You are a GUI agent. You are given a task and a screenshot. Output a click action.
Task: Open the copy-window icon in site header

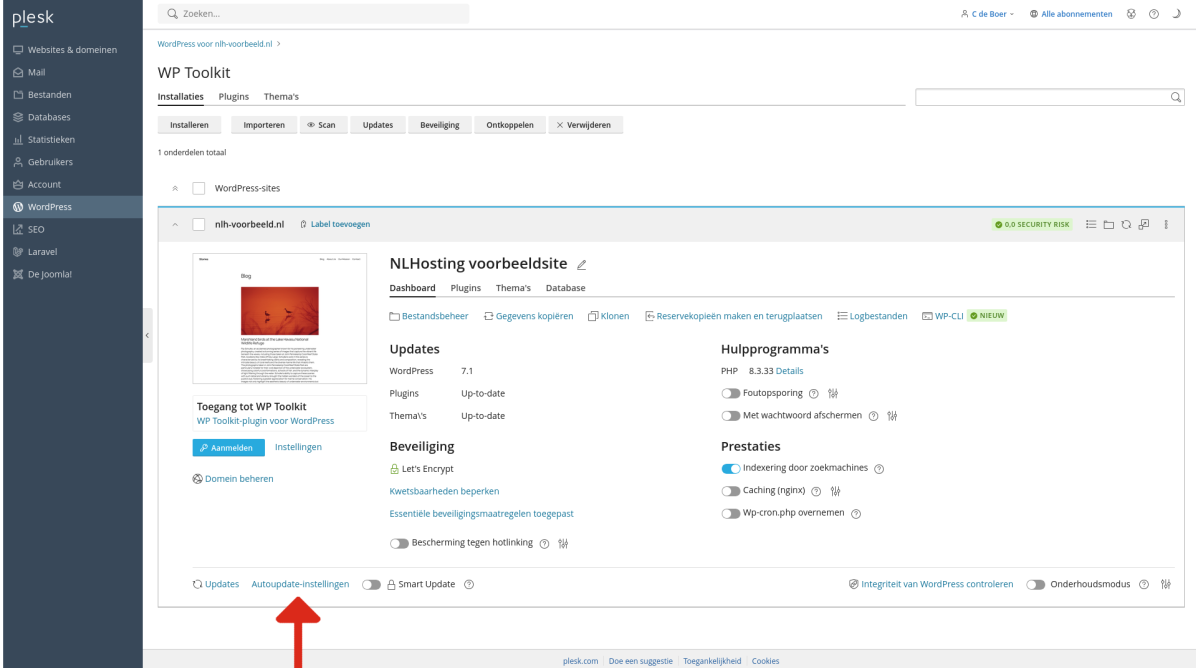point(1143,224)
